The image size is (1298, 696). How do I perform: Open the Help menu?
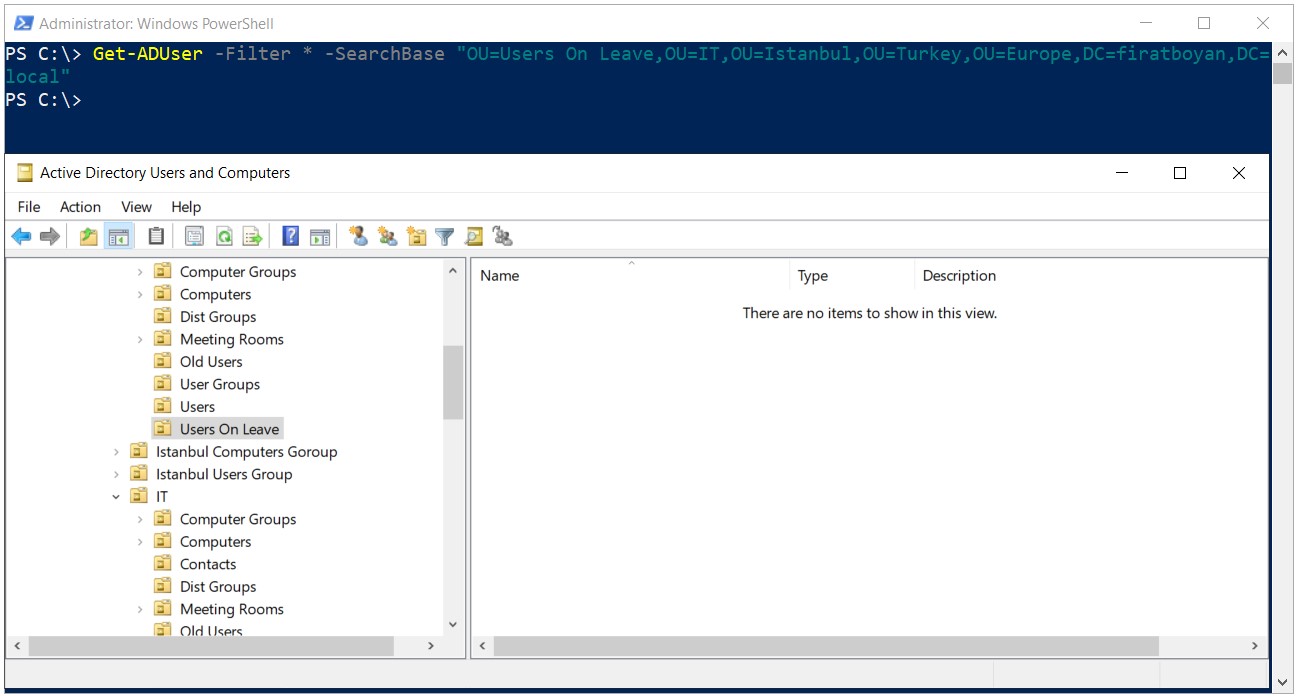tap(186, 207)
